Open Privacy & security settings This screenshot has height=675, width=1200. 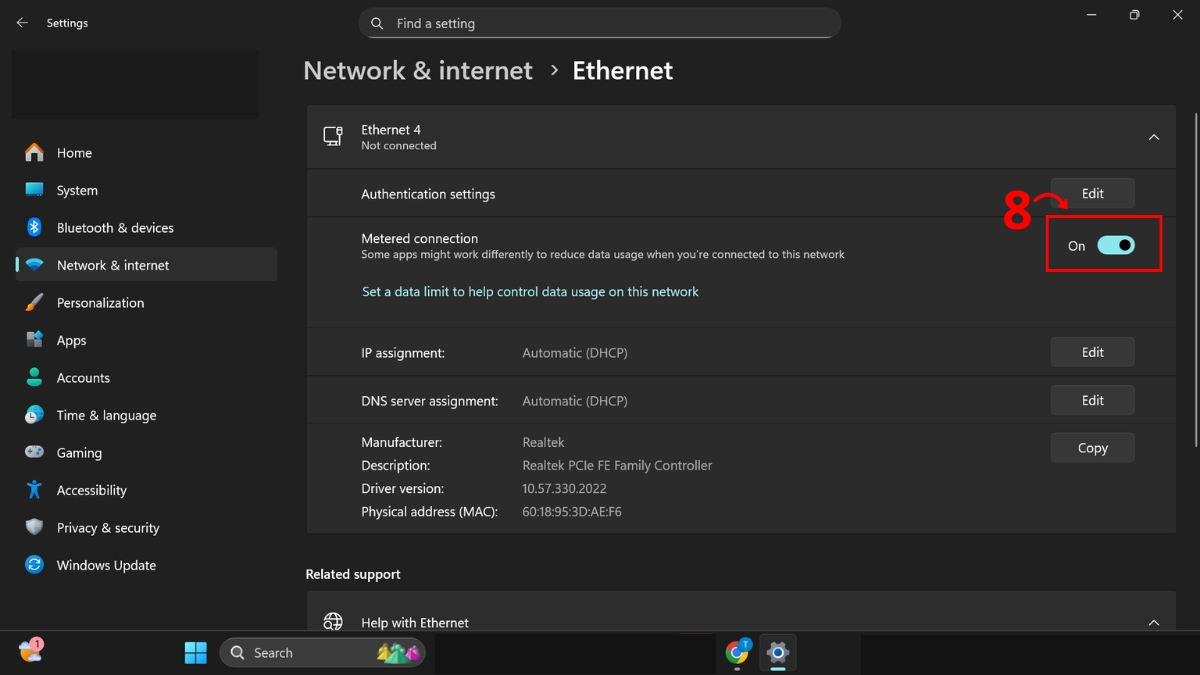point(108,527)
